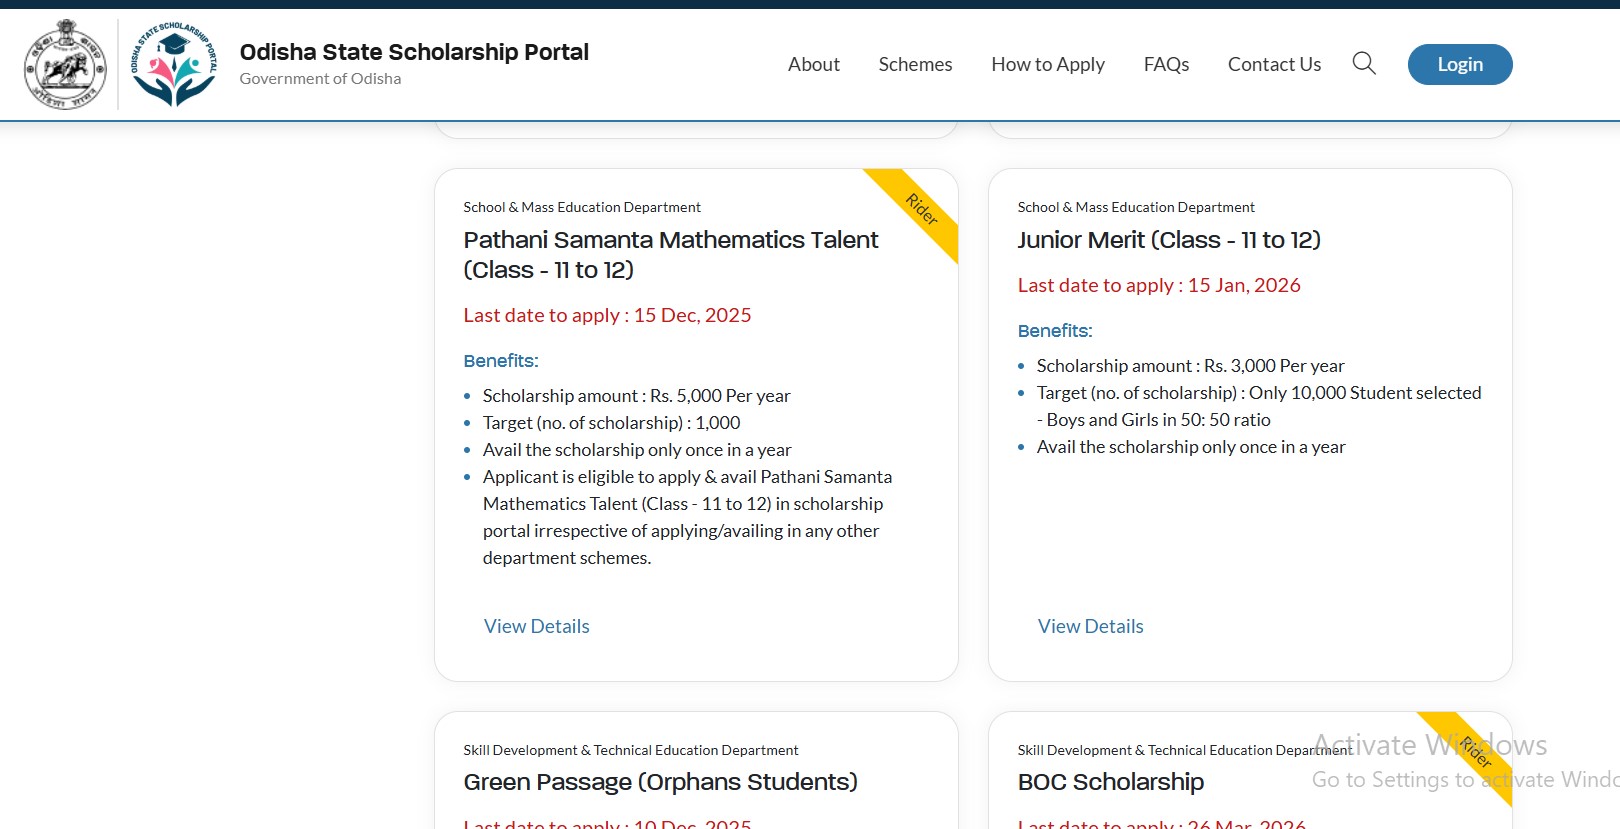This screenshot has height=829, width=1620.
Task: Click the State Scholarship Portal logo
Action: [x=174, y=64]
